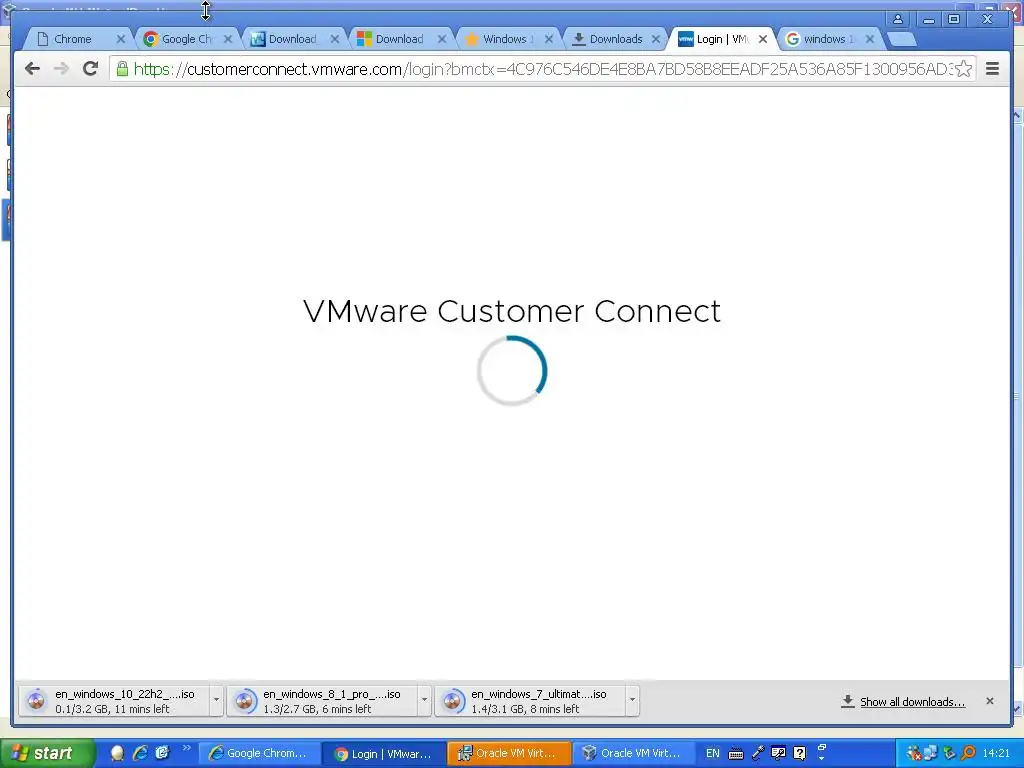Screen dimensions: 1024x768
Task: Close the downloads shelf
Action: 989,701
